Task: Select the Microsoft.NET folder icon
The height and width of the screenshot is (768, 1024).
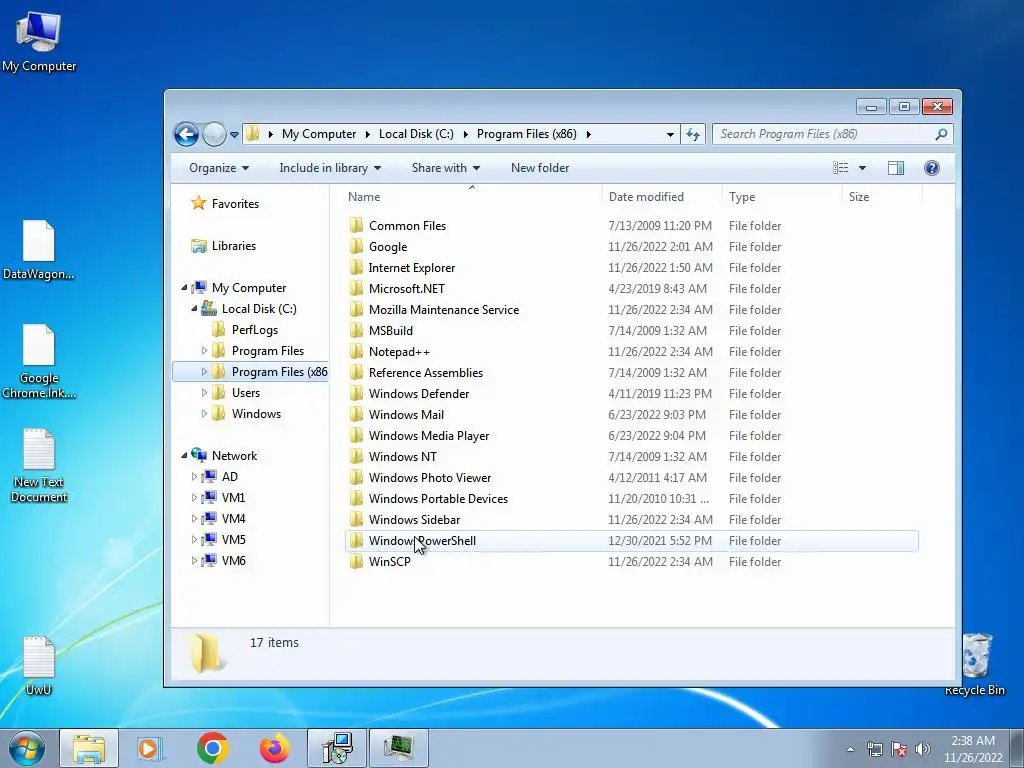Action: (356, 289)
